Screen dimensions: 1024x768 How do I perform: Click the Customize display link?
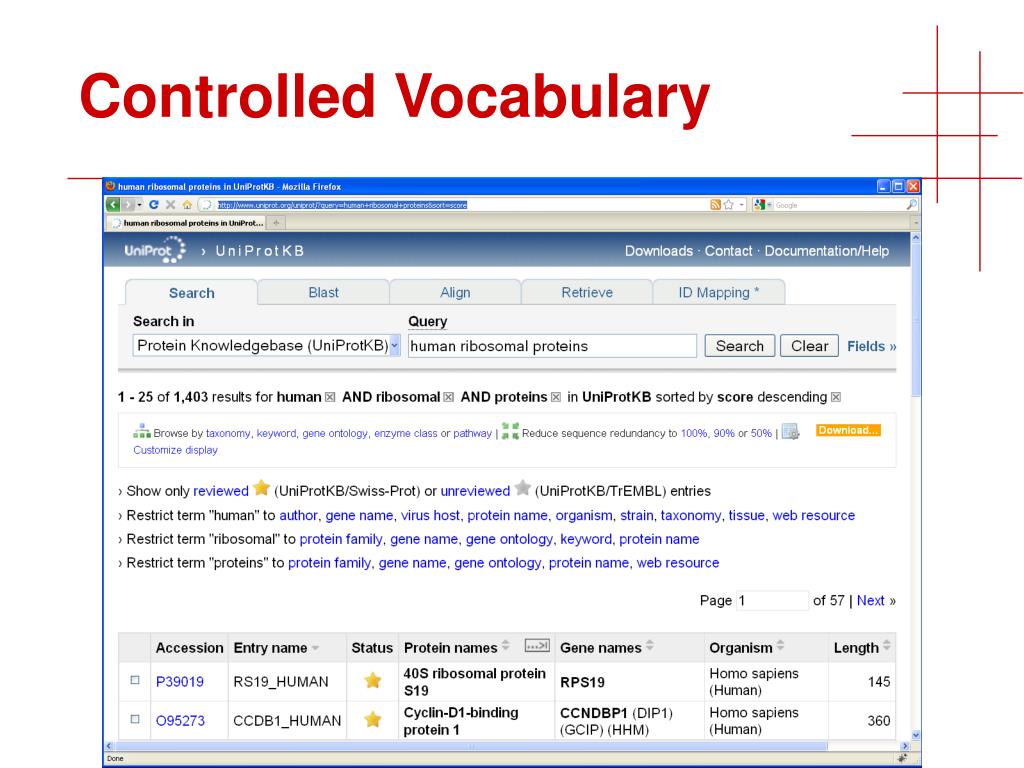coord(176,450)
